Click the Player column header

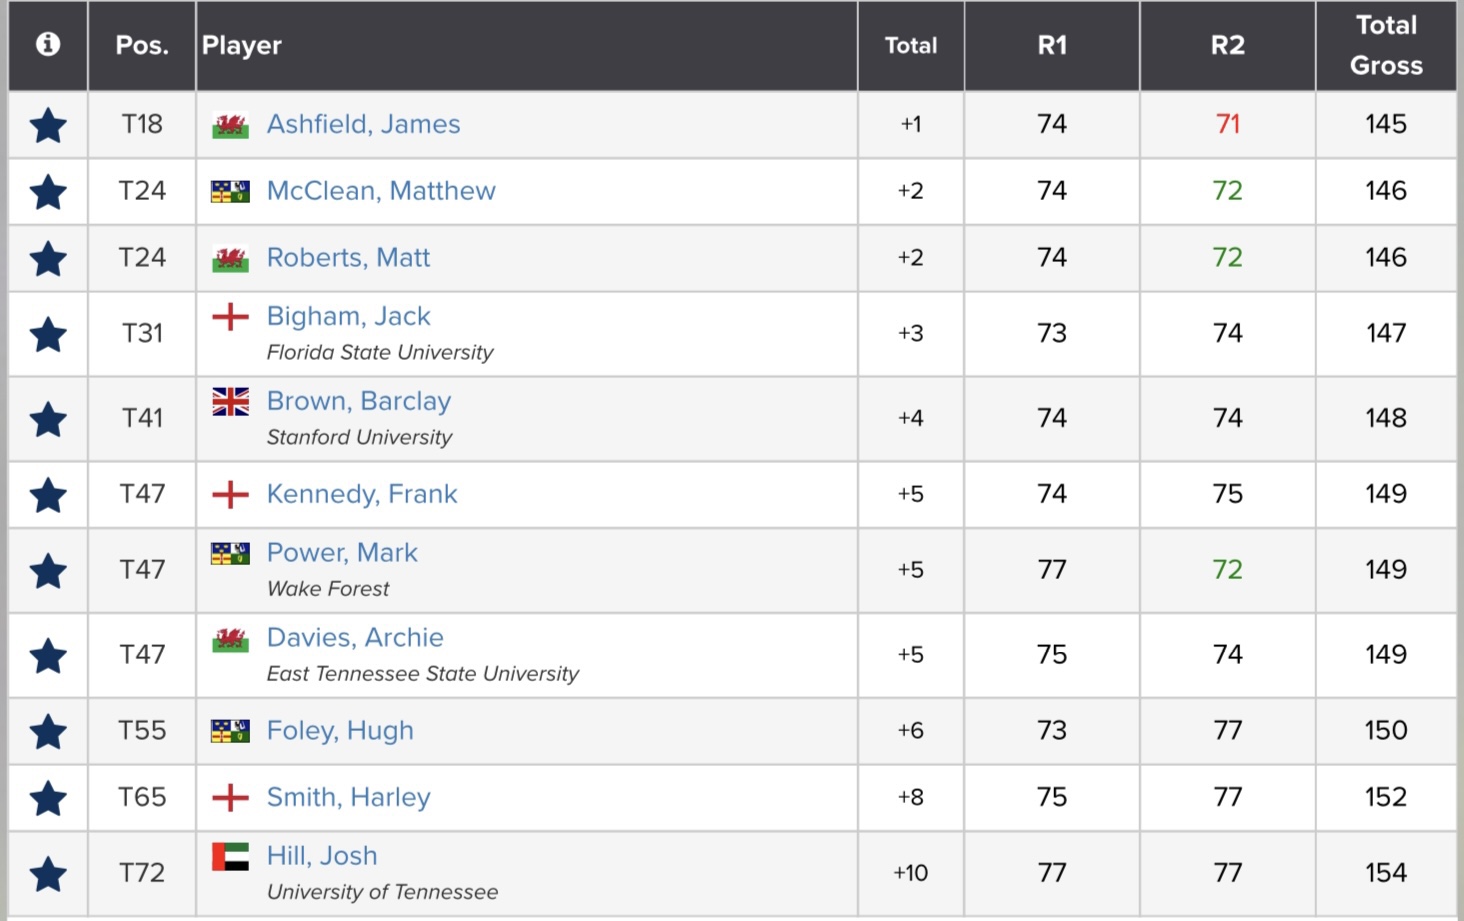(x=242, y=45)
